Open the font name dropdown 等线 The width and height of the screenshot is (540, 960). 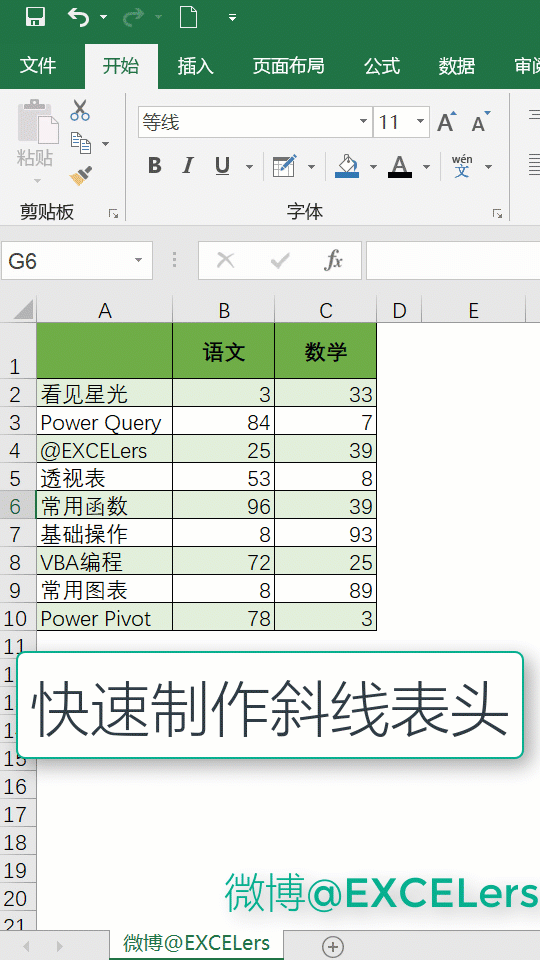pyautogui.click(x=363, y=122)
